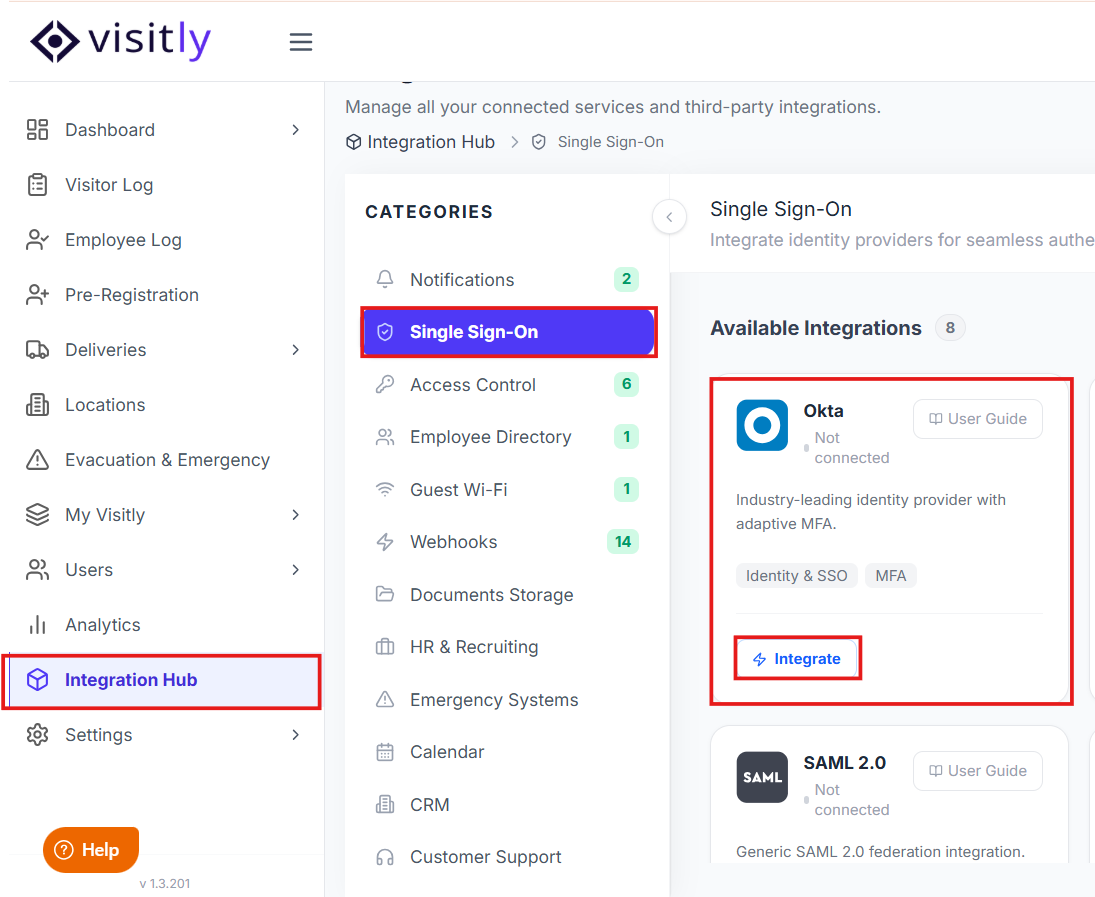This screenshot has width=1095, height=897.
Task: Click the MFA tag on Okta
Action: (x=890, y=576)
